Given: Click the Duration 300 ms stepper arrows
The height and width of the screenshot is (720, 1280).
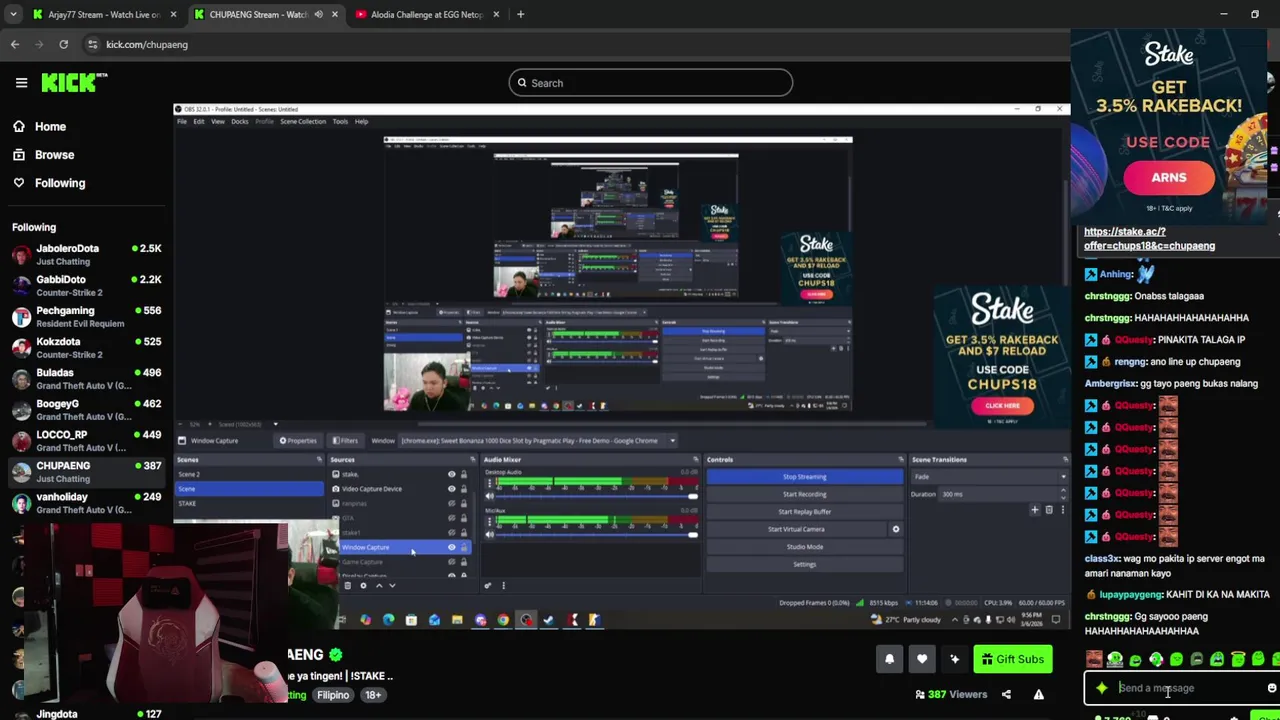Looking at the screenshot, I should [x=1063, y=494].
